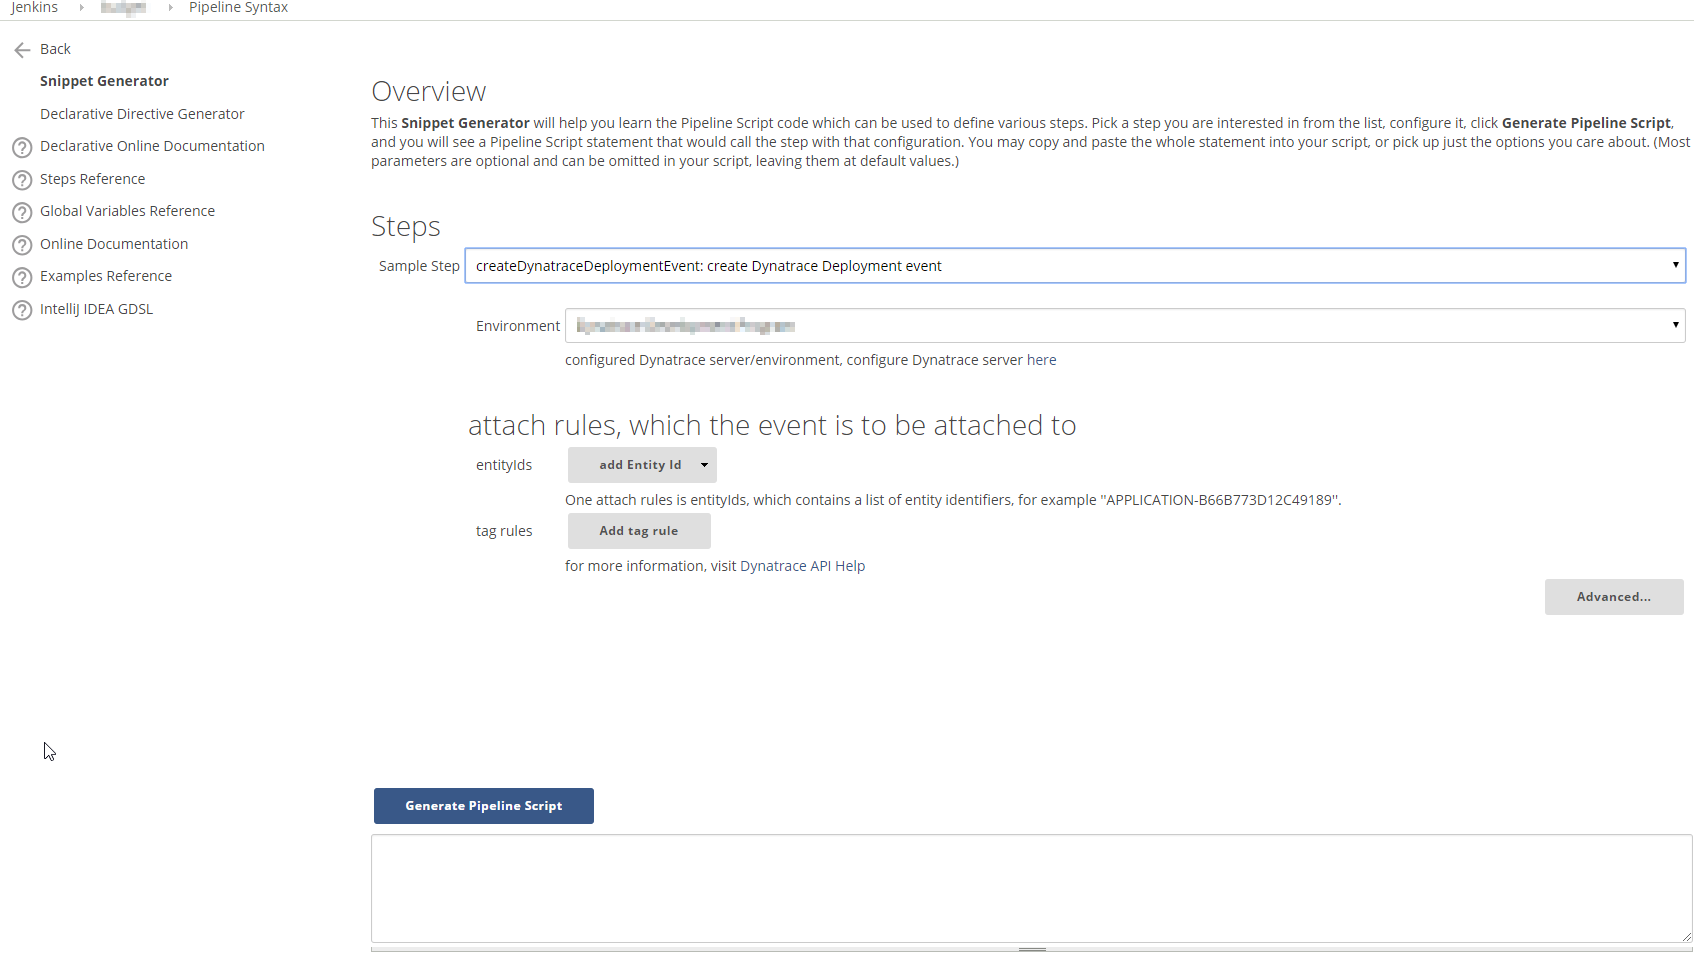This screenshot has width=1694, height=958.
Task: Click help icon beside Declarative Online Documentation
Action: coord(22,148)
